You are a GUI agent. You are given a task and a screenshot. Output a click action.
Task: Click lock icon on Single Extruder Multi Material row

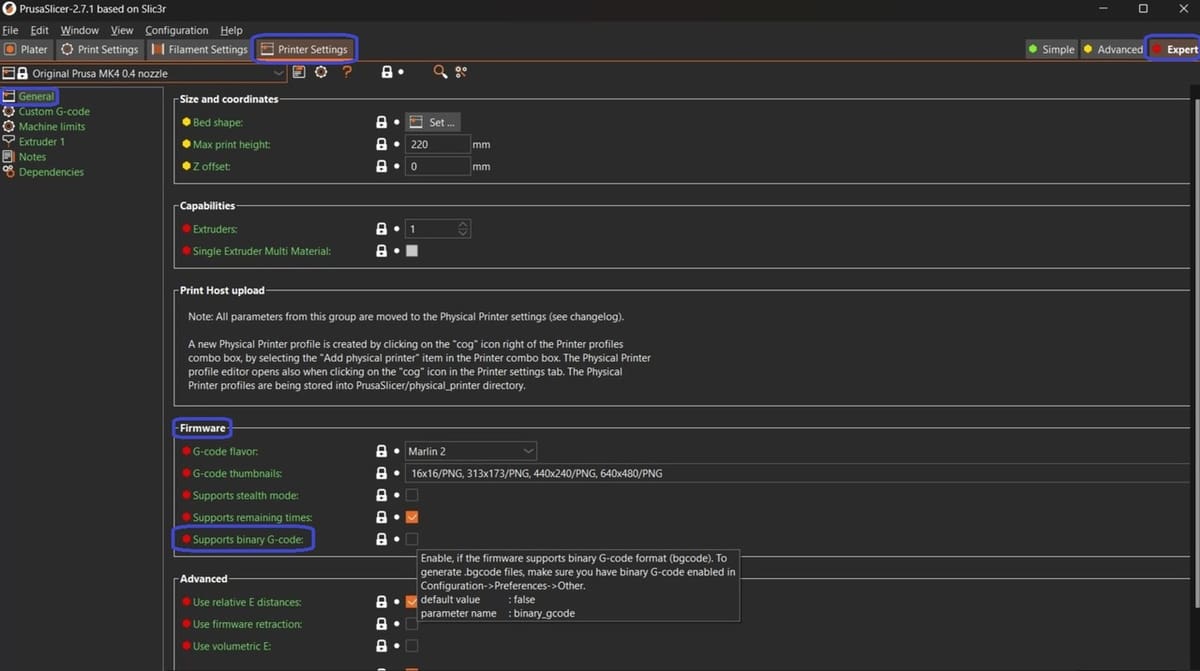point(381,251)
